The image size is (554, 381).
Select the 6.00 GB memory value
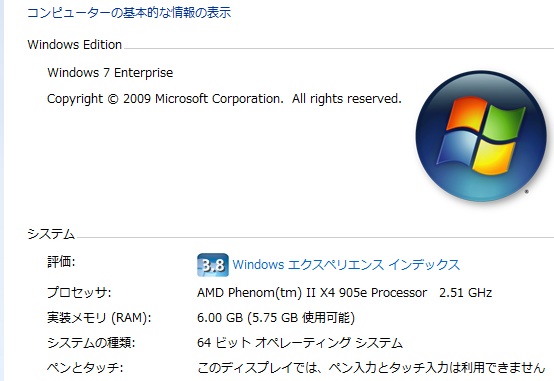coord(220,318)
